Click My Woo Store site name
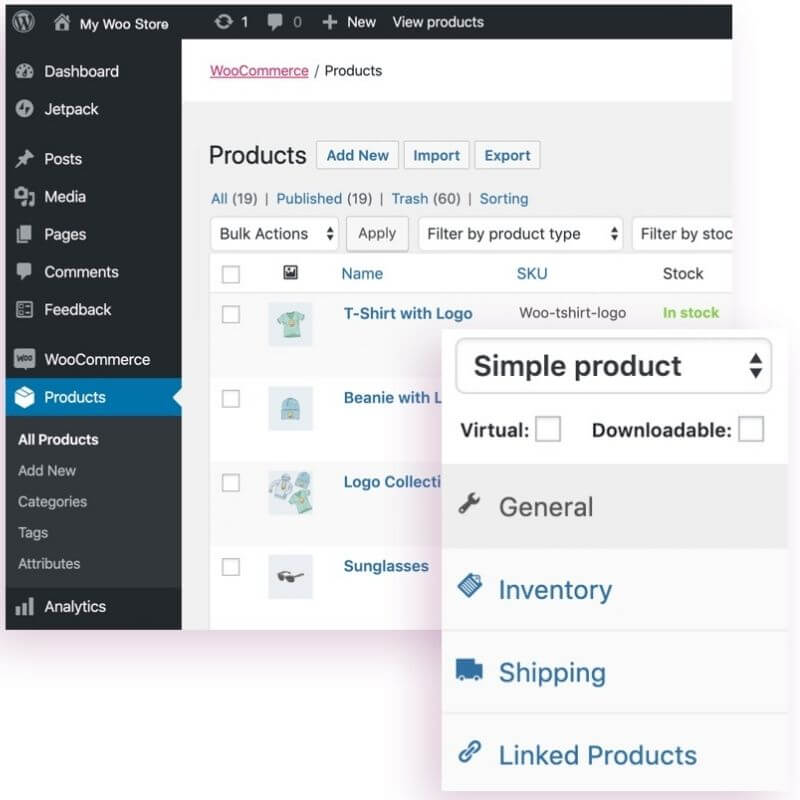The height and width of the screenshot is (800, 800). [124, 24]
